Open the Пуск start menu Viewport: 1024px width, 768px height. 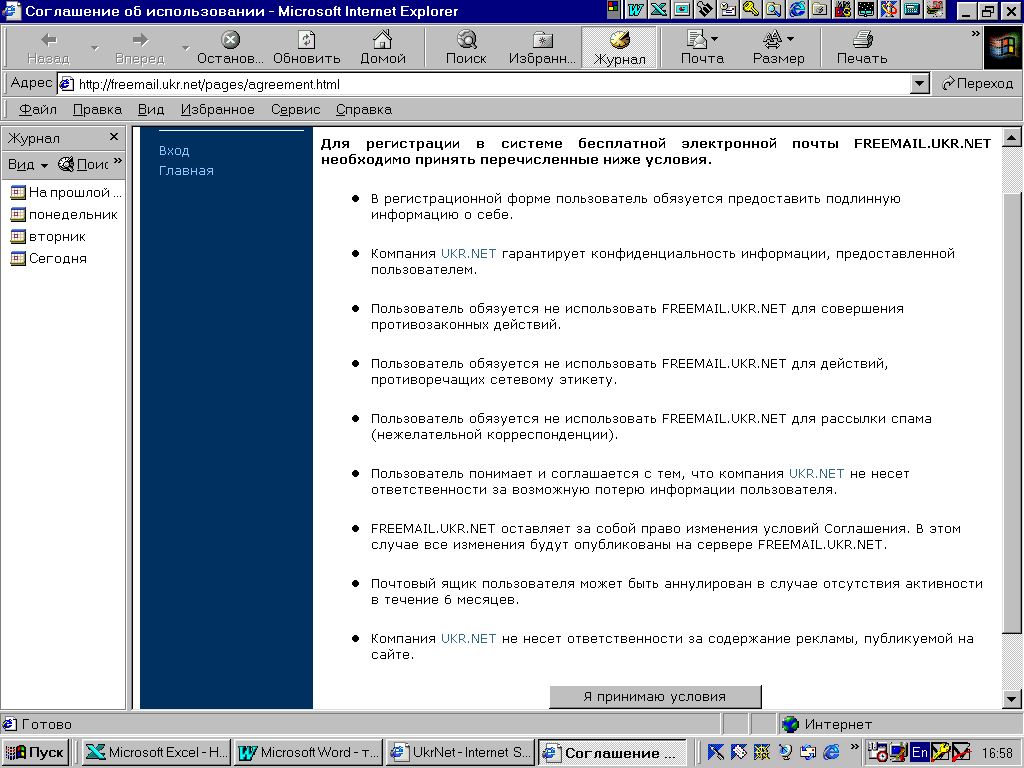[35, 752]
